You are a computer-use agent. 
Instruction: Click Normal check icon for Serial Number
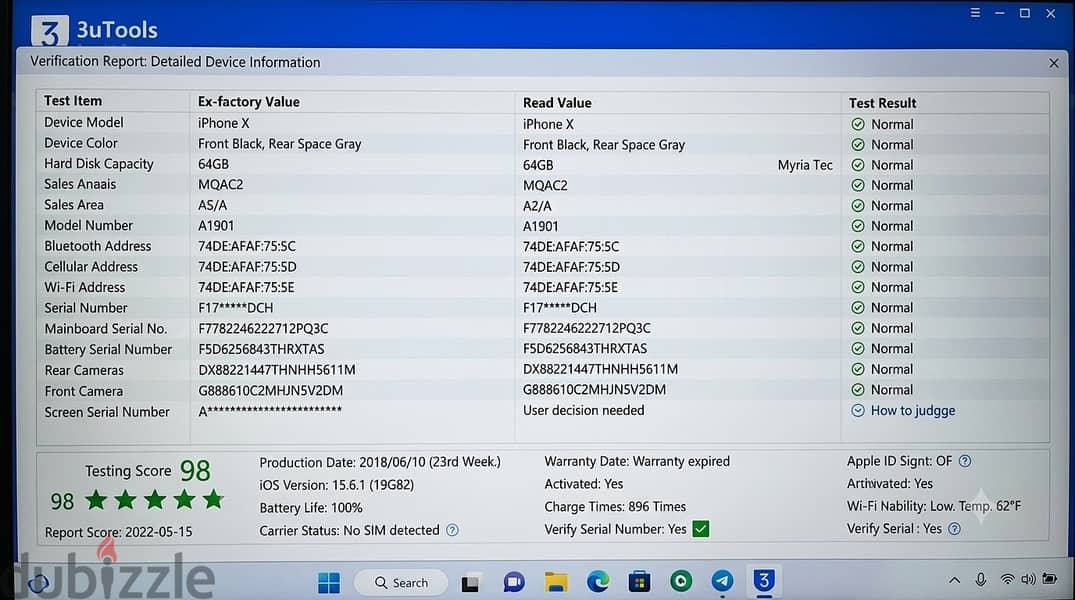coord(858,307)
